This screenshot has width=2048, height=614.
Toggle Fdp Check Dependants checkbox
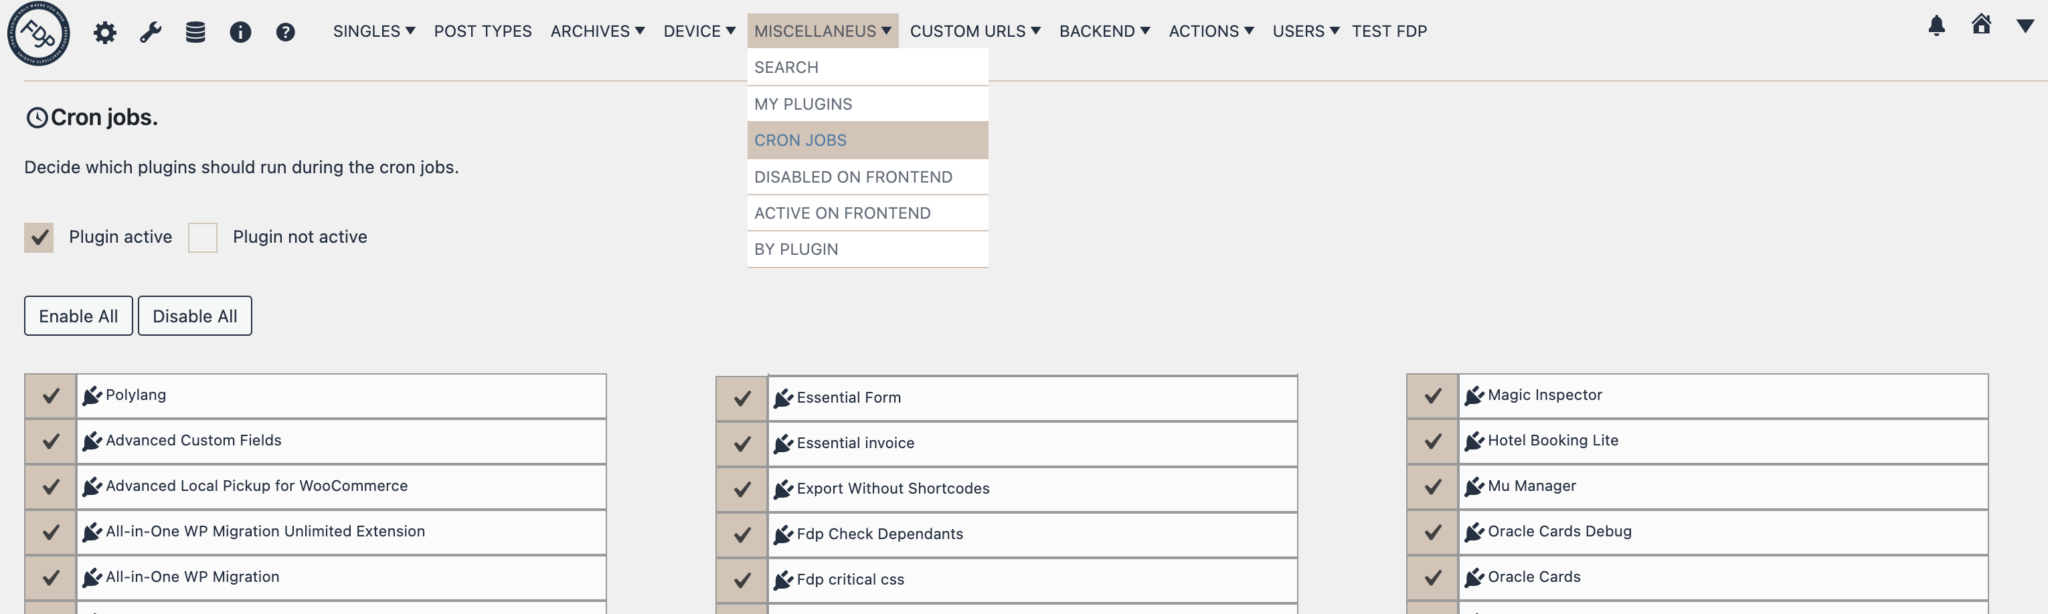click(742, 534)
